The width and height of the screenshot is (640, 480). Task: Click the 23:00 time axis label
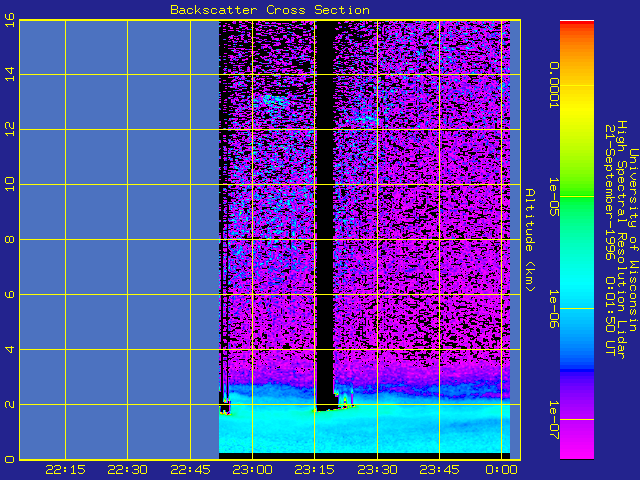click(x=252, y=470)
